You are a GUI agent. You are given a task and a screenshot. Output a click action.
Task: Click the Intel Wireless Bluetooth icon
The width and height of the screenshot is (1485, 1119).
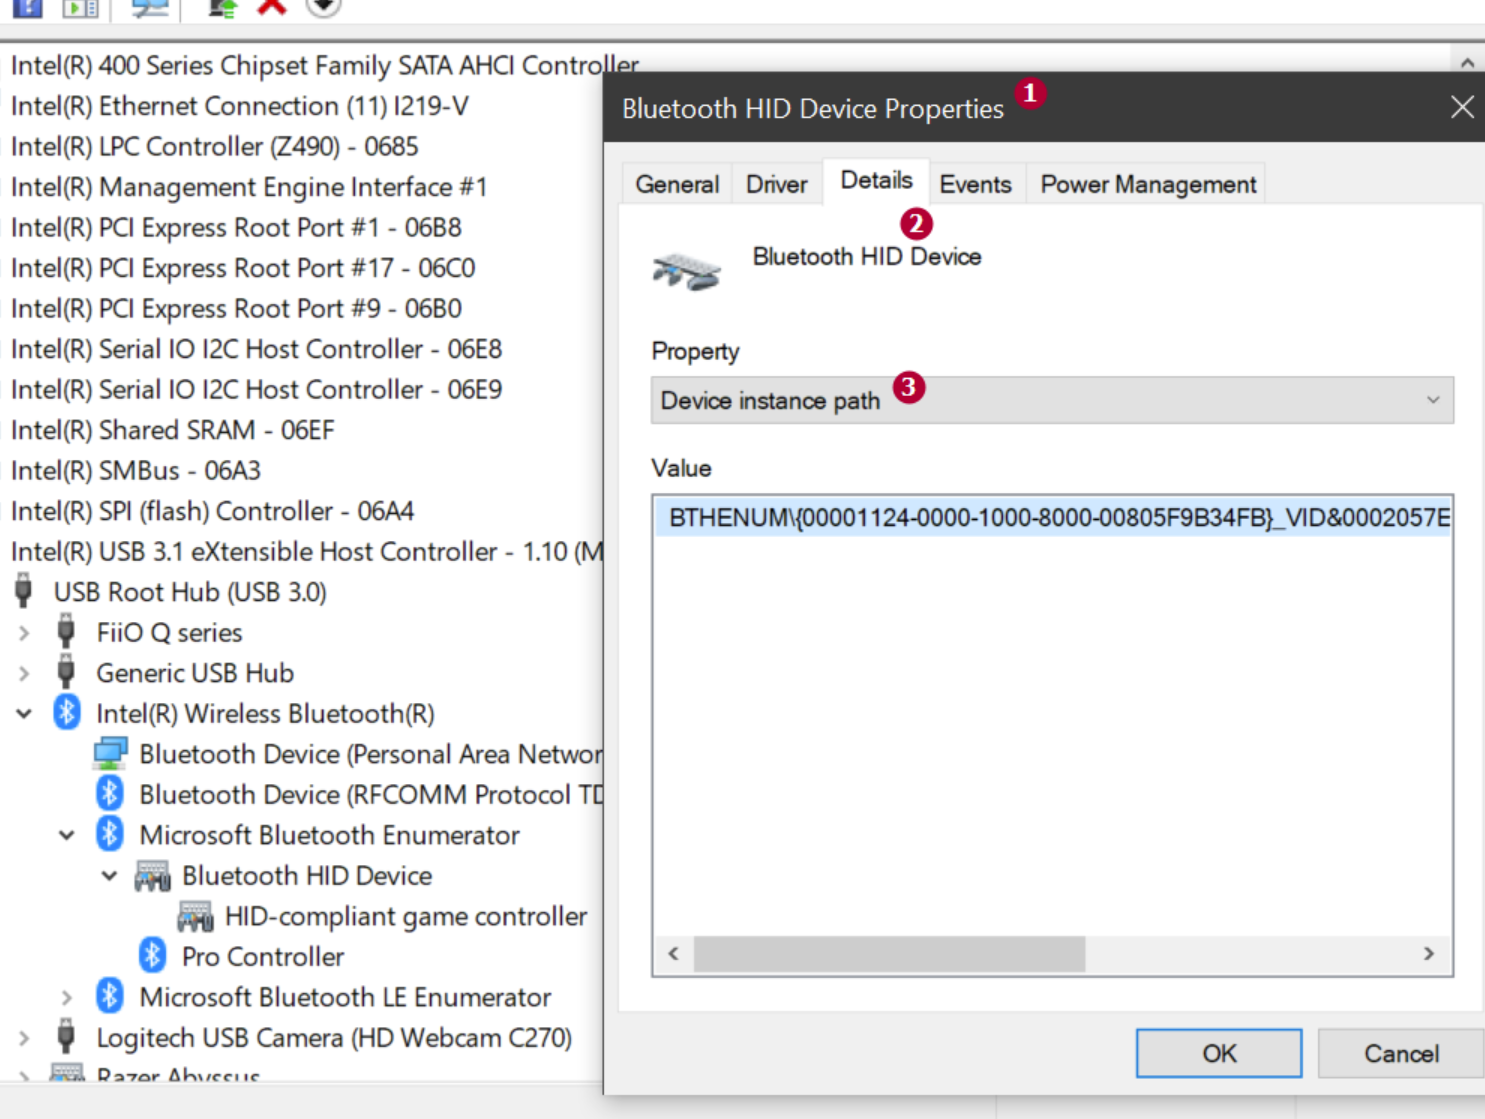(67, 713)
